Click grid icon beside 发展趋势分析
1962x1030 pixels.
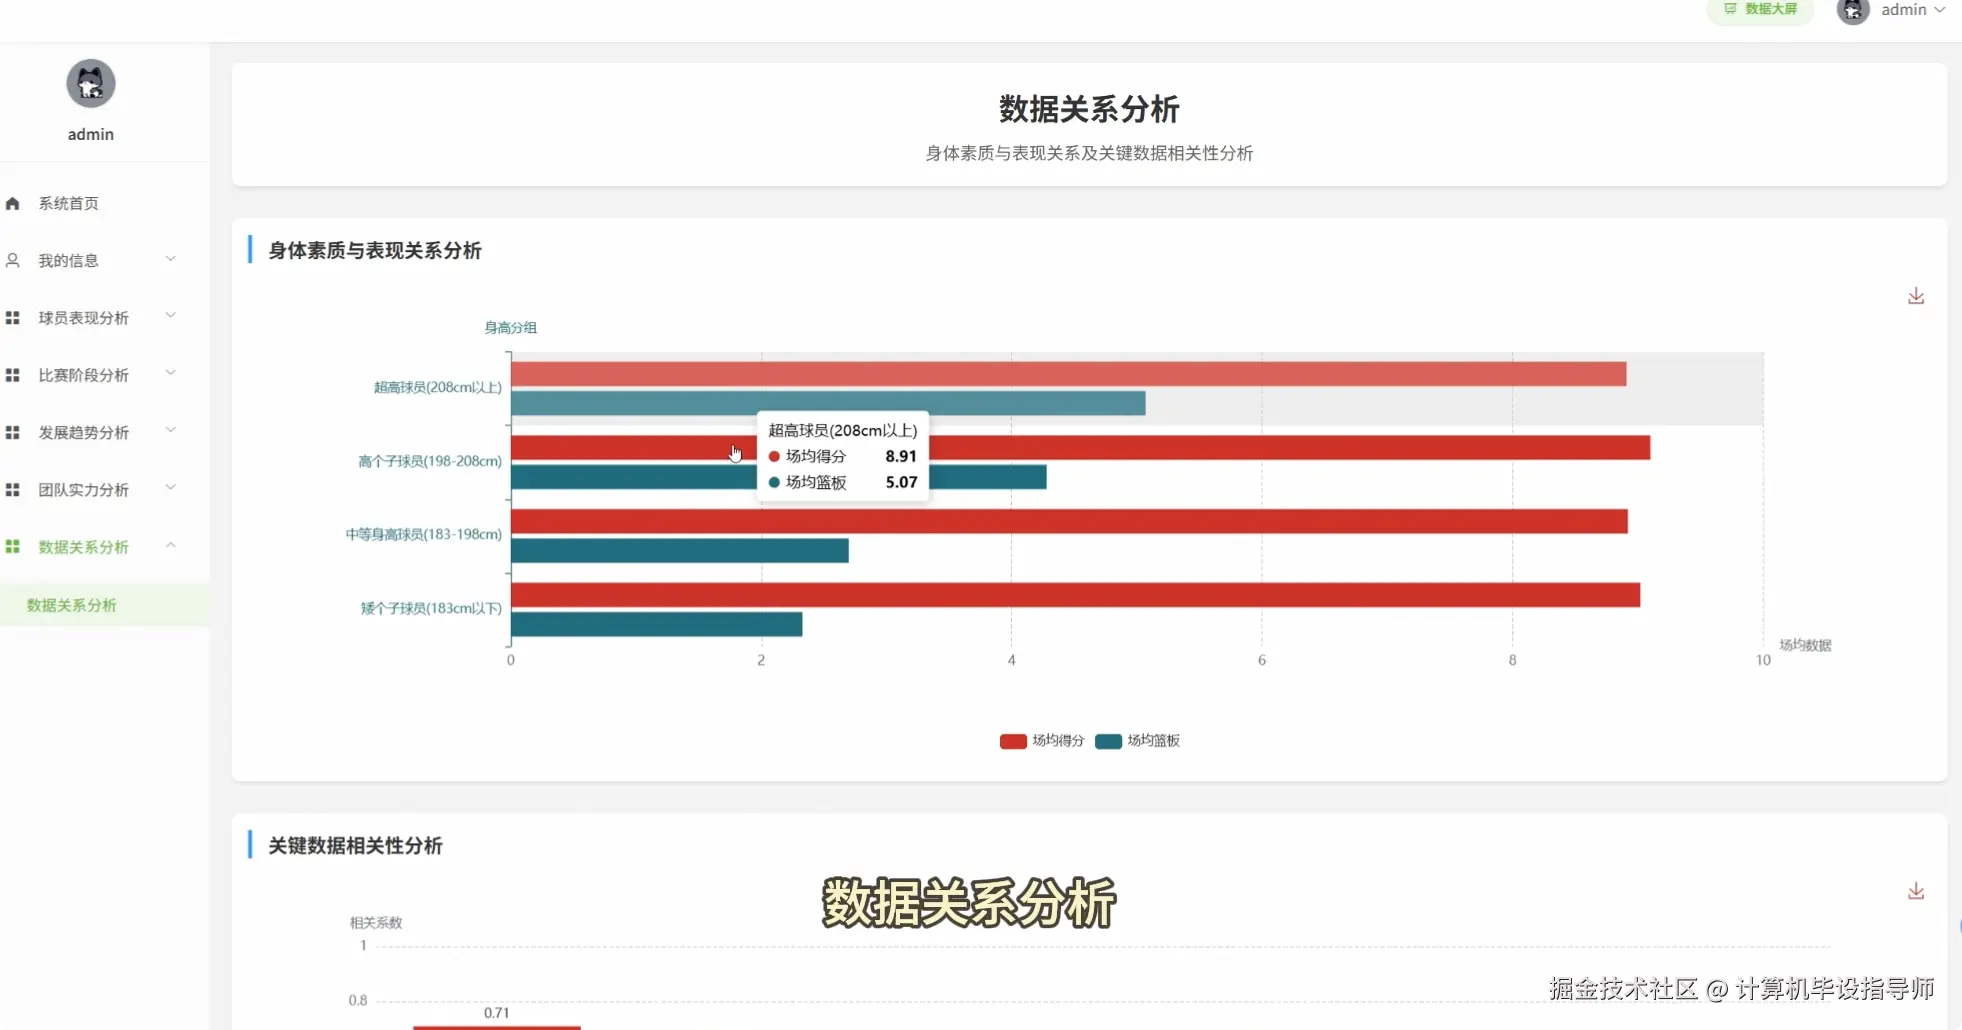(x=13, y=432)
